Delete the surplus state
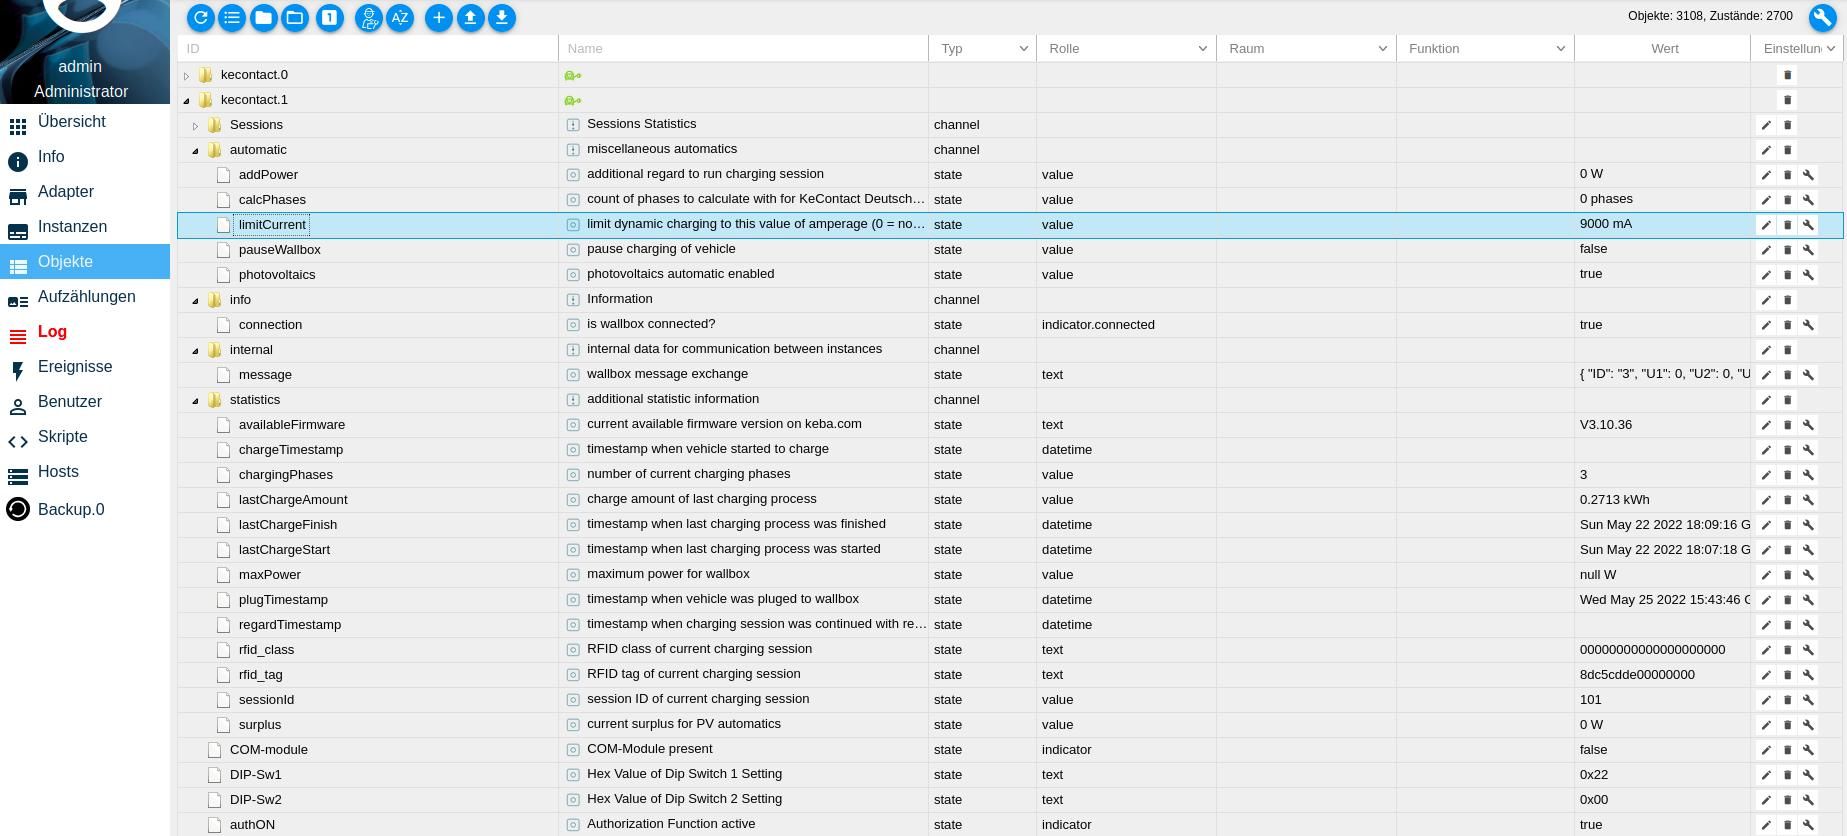The image size is (1847, 836). pos(1787,725)
